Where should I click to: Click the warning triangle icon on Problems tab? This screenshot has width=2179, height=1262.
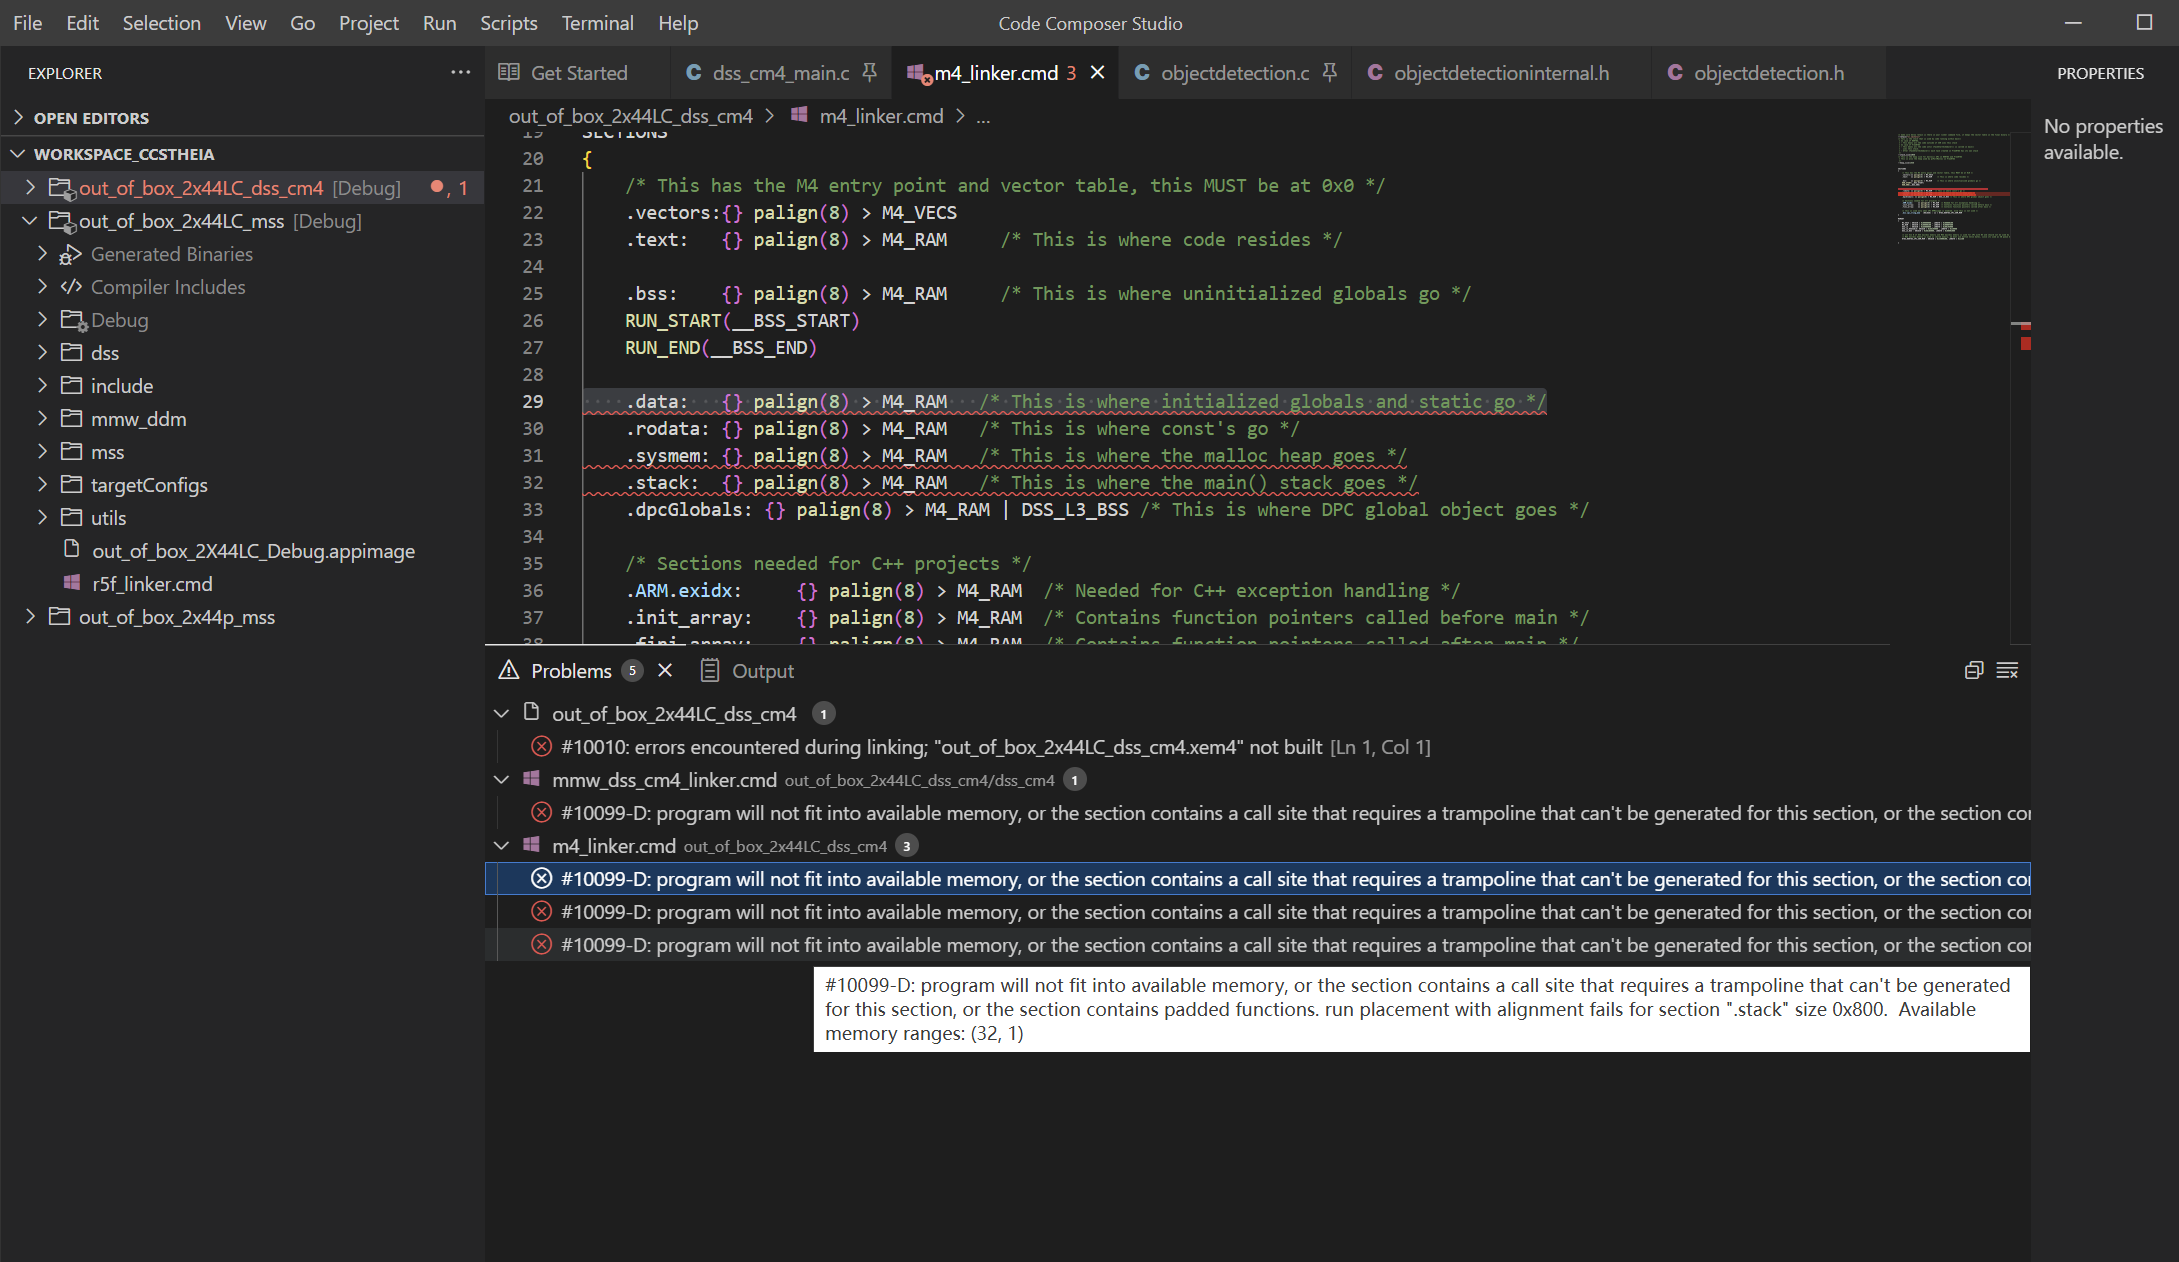pyautogui.click(x=510, y=670)
